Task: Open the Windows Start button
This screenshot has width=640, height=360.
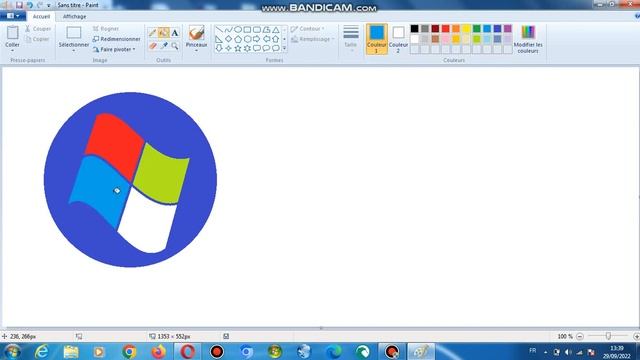Action: 12,351
